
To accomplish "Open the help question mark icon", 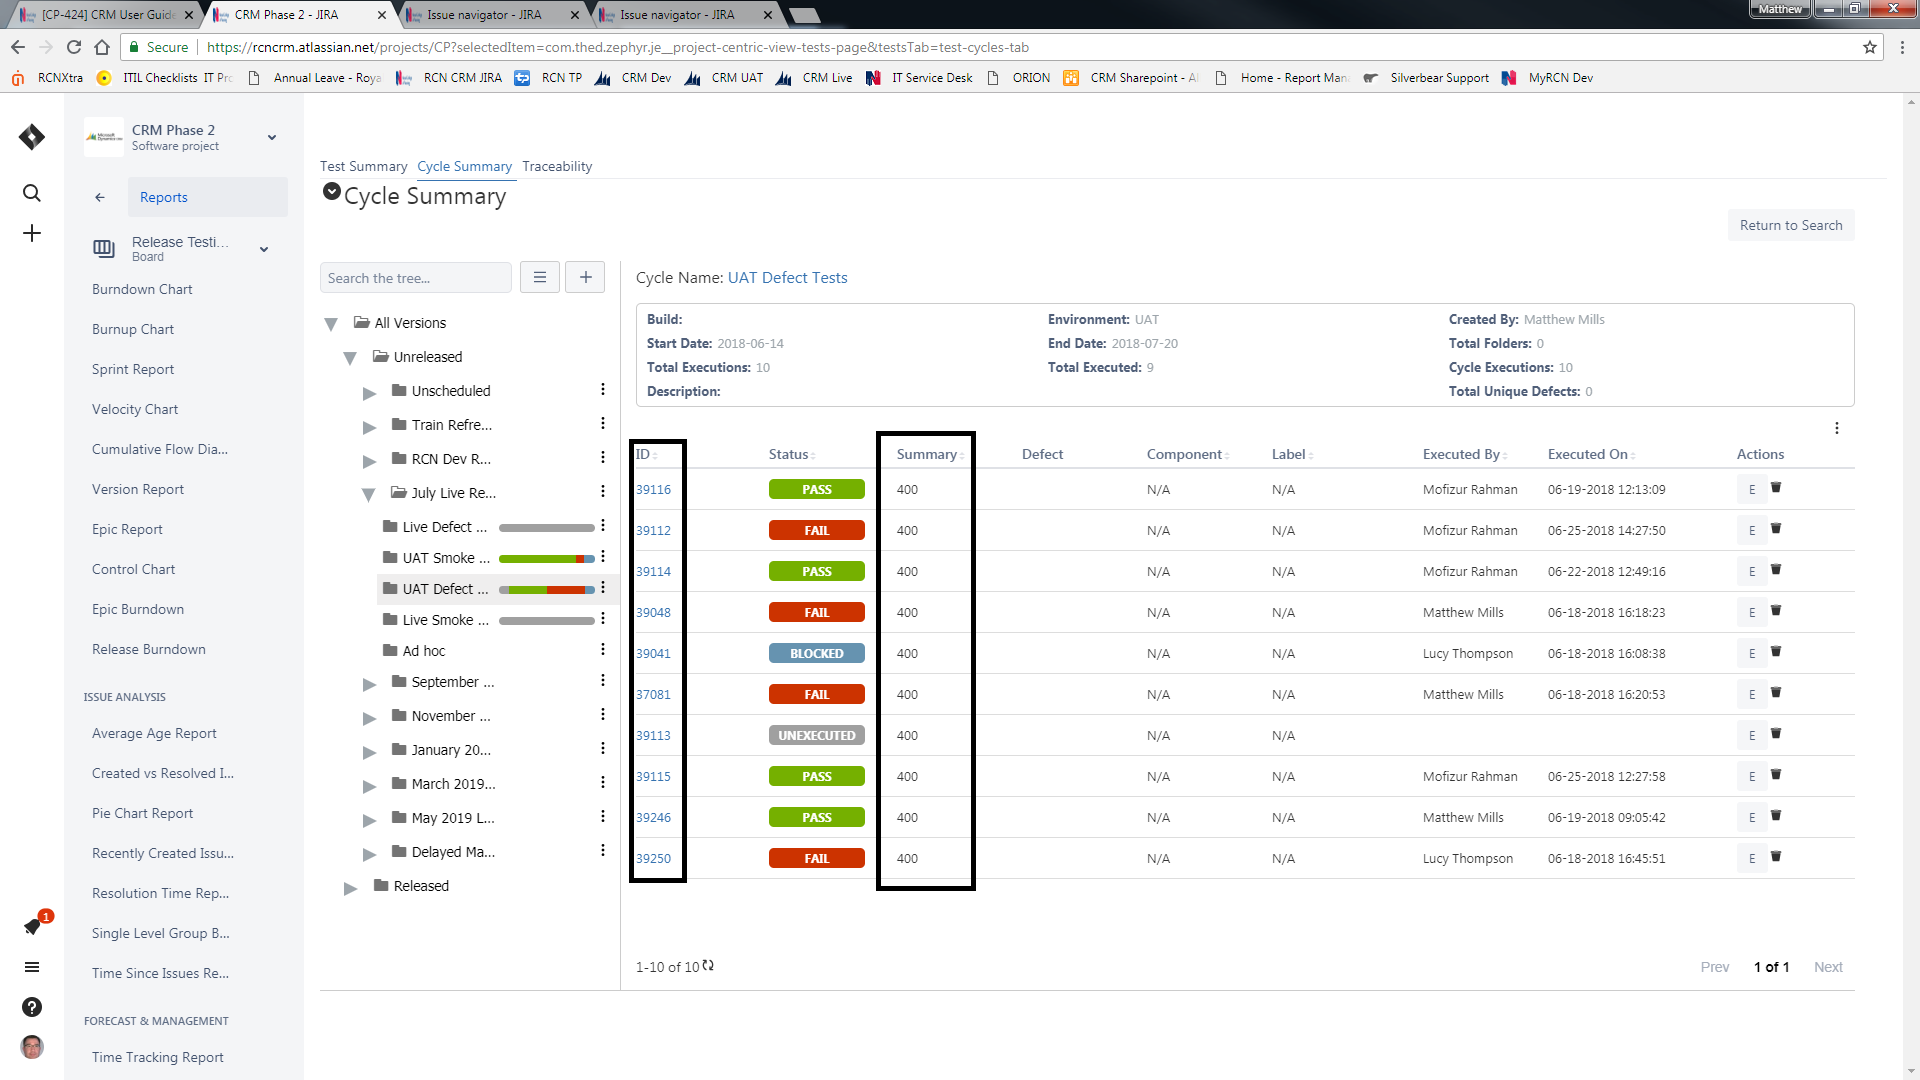I will (x=32, y=1007).
